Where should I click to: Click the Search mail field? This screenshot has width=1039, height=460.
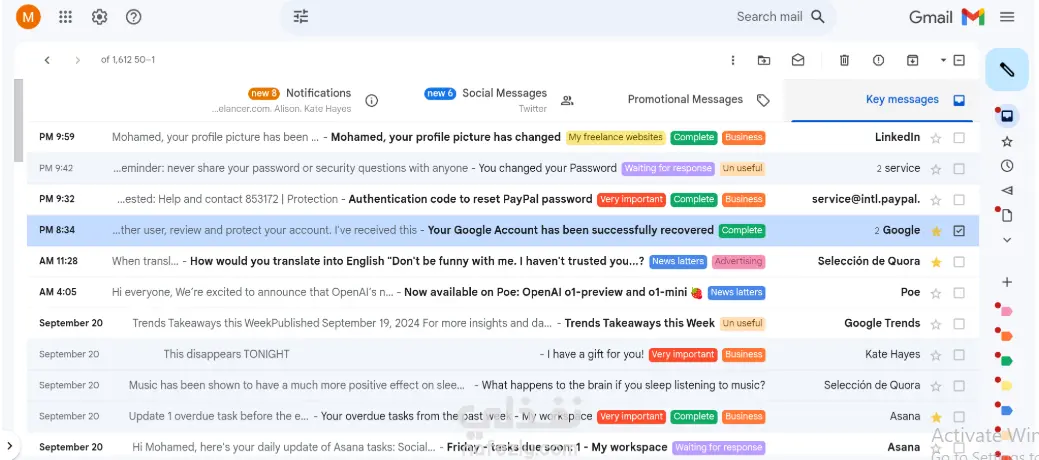tap(557, 17)
